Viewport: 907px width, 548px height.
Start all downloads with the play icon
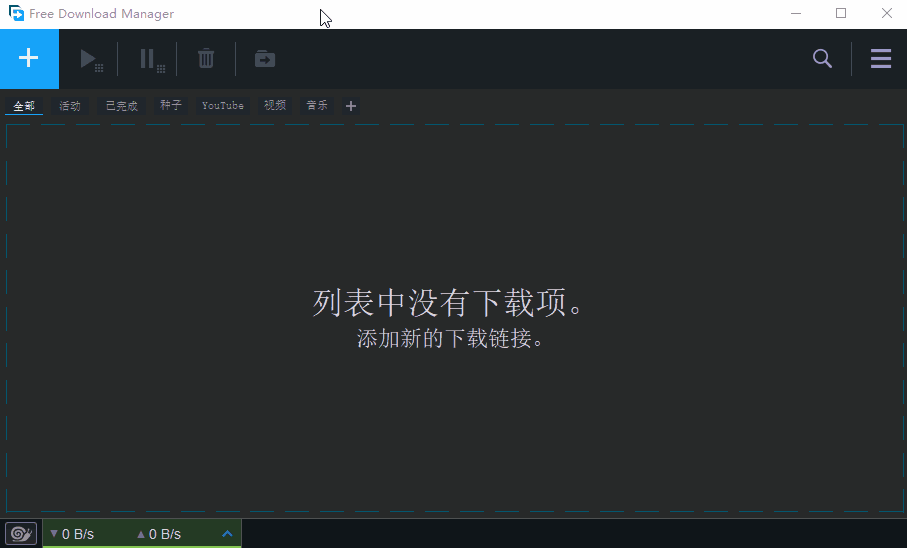91,60
